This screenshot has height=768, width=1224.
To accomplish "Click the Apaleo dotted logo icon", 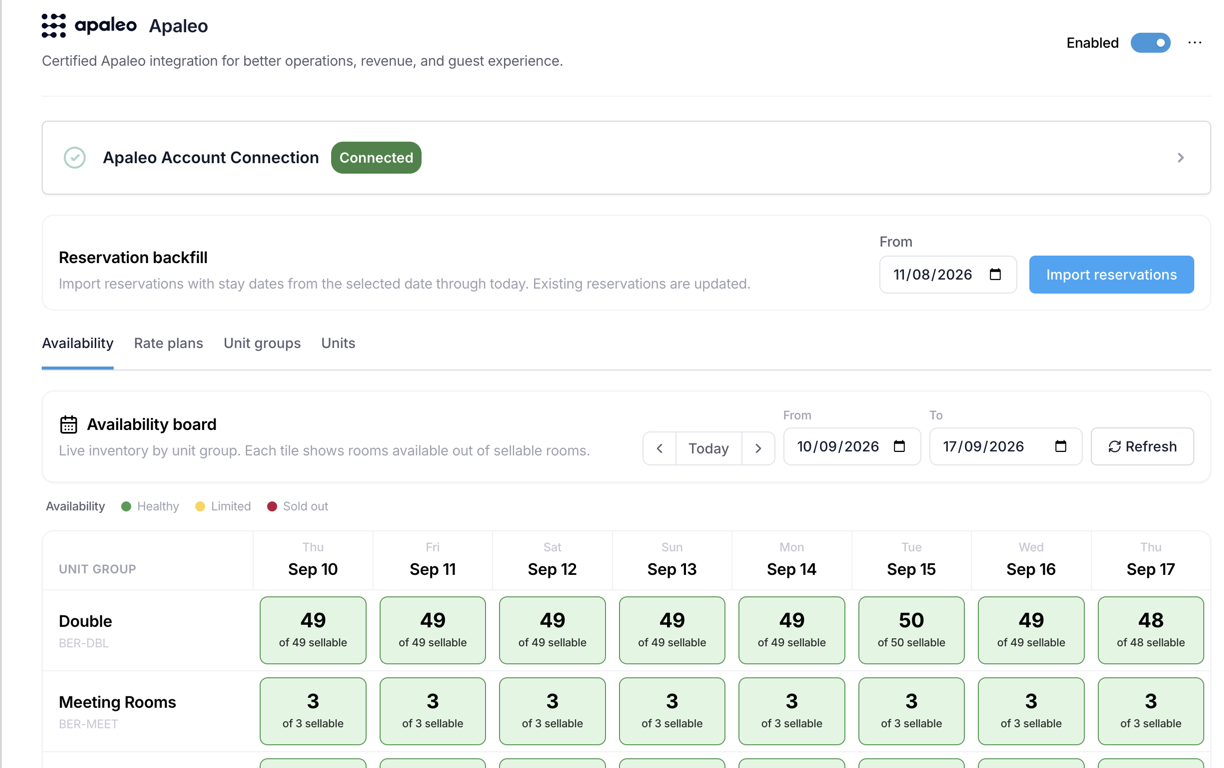I will [x=54, y=26].
